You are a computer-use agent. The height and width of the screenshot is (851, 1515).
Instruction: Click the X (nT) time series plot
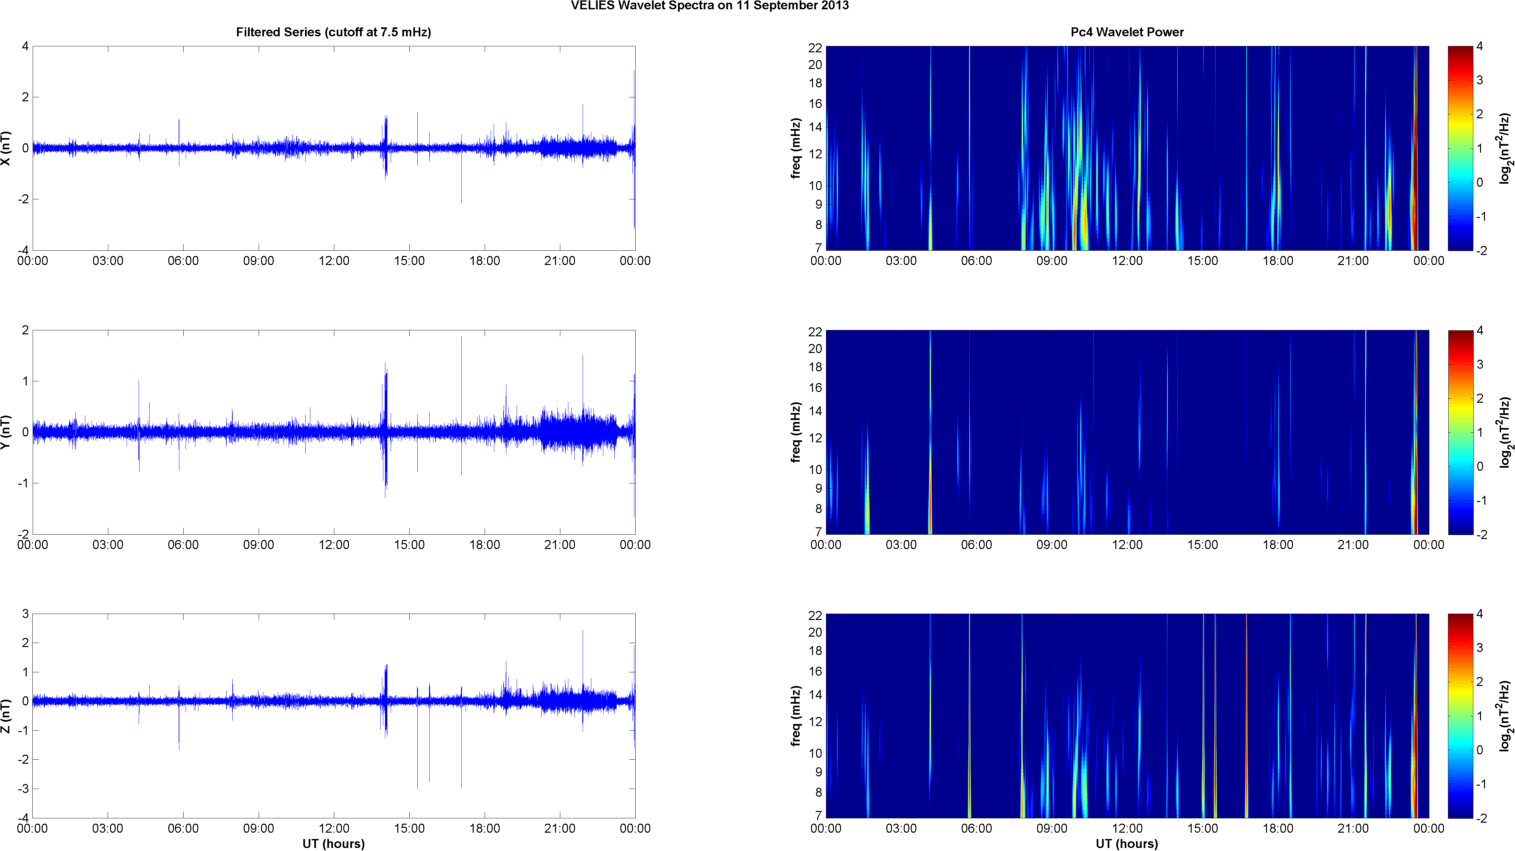pyautogui.click(x=333, y=148)
